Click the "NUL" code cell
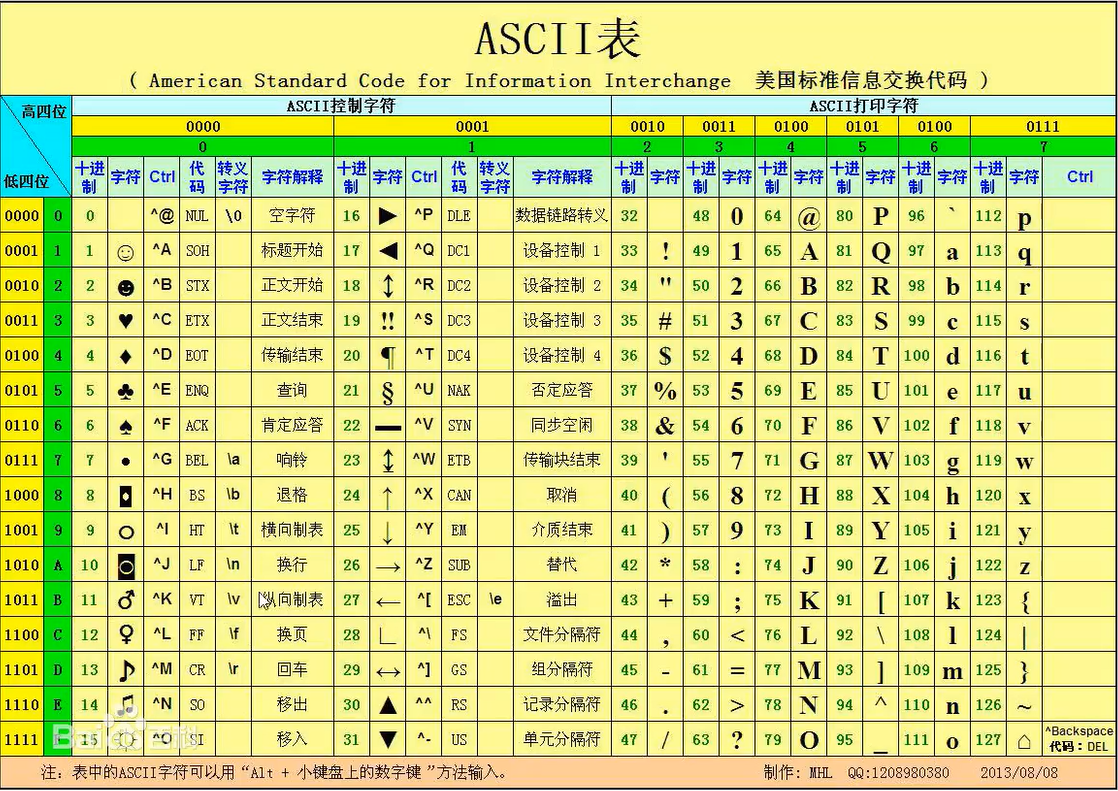This screenshot has width=1118, height=791. (x=197, y=215)
